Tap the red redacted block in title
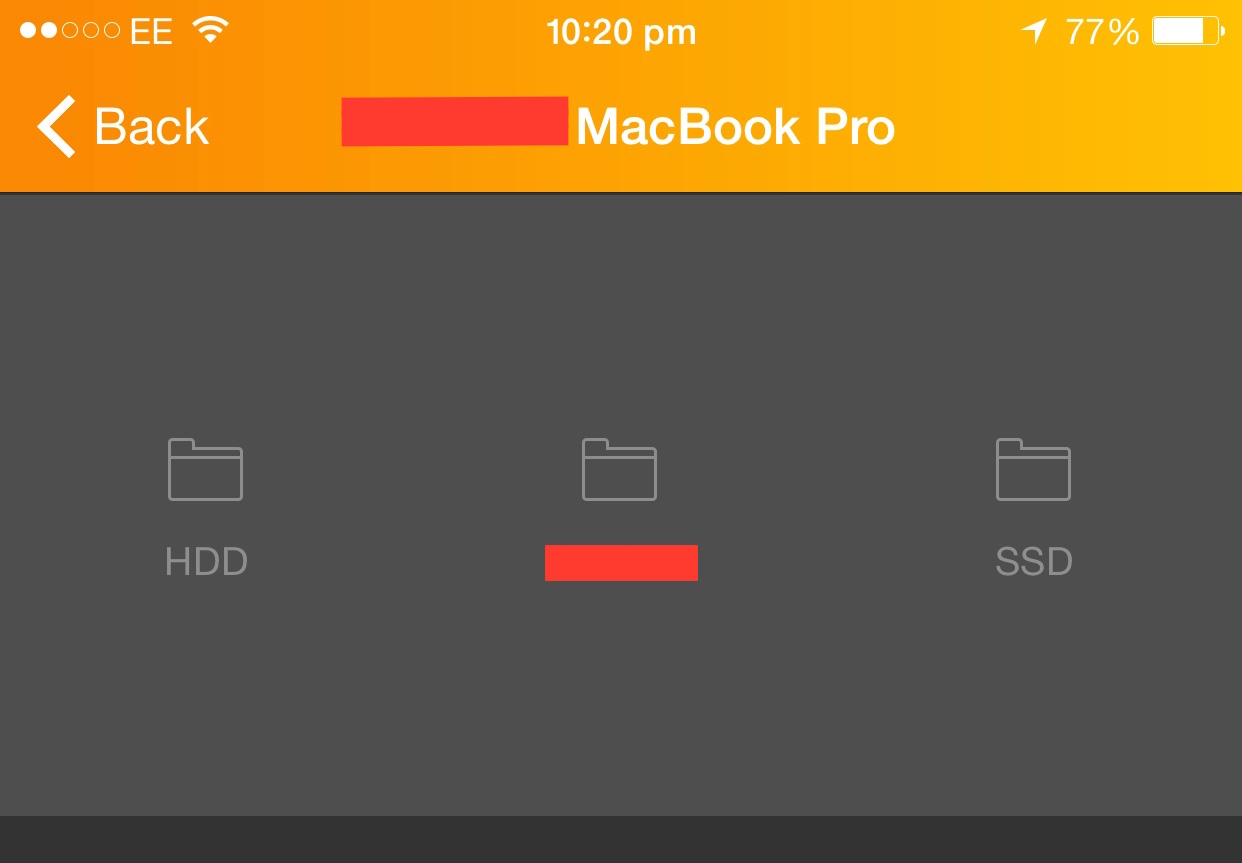The height and width of the screenshot is (863, 1242). 455,122
